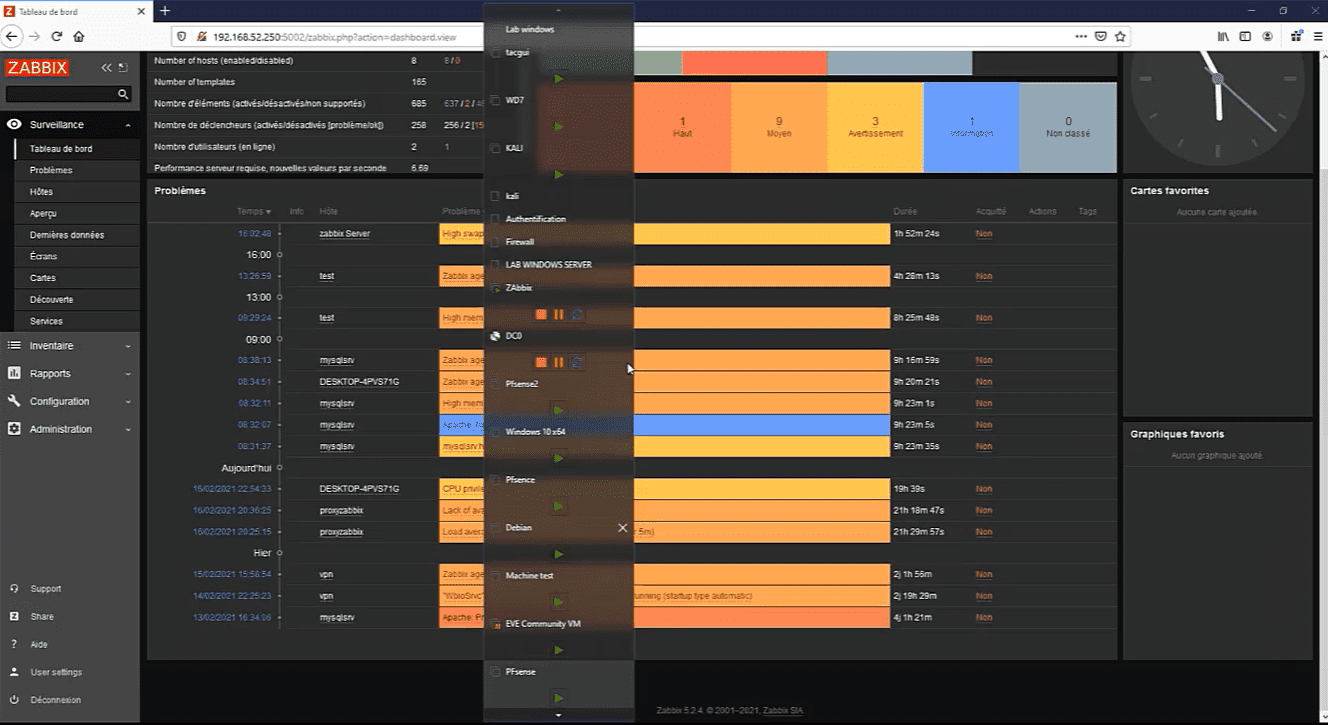The height and width of the screenshot is (725, 1328).
Task: Click the search magnifier in the Zabbix sidebar
Action: pos(124,94)
